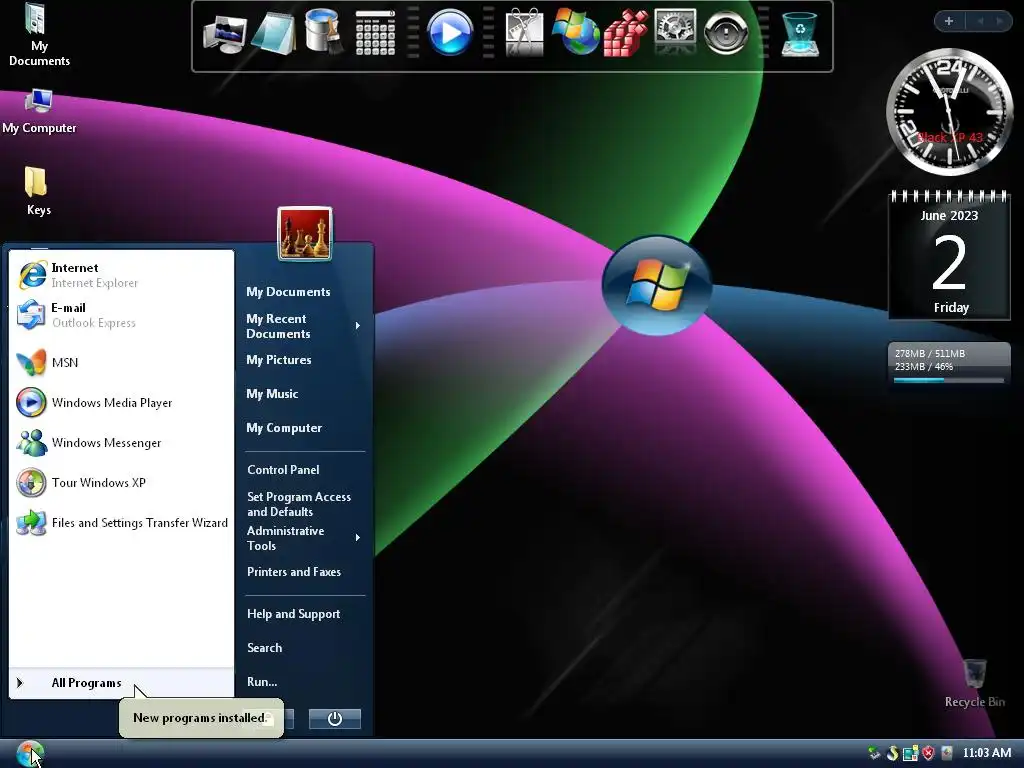The image size is (1024, 768).
Task: Click the round metallic power dock icon
Action: tap(726, 33)
